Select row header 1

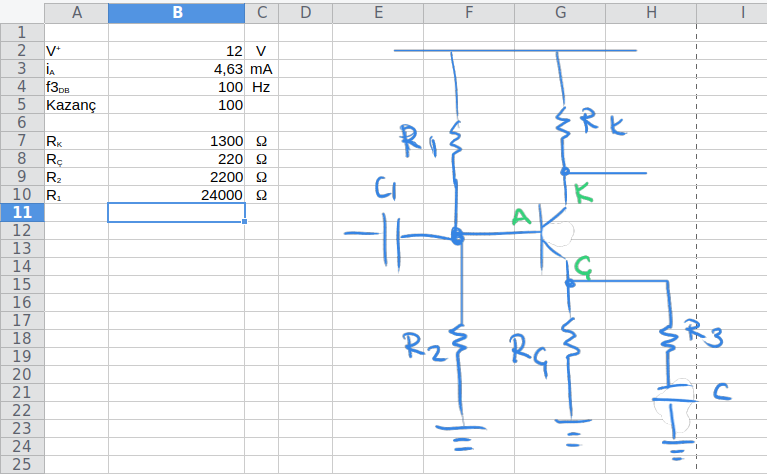tap(22, 33)
